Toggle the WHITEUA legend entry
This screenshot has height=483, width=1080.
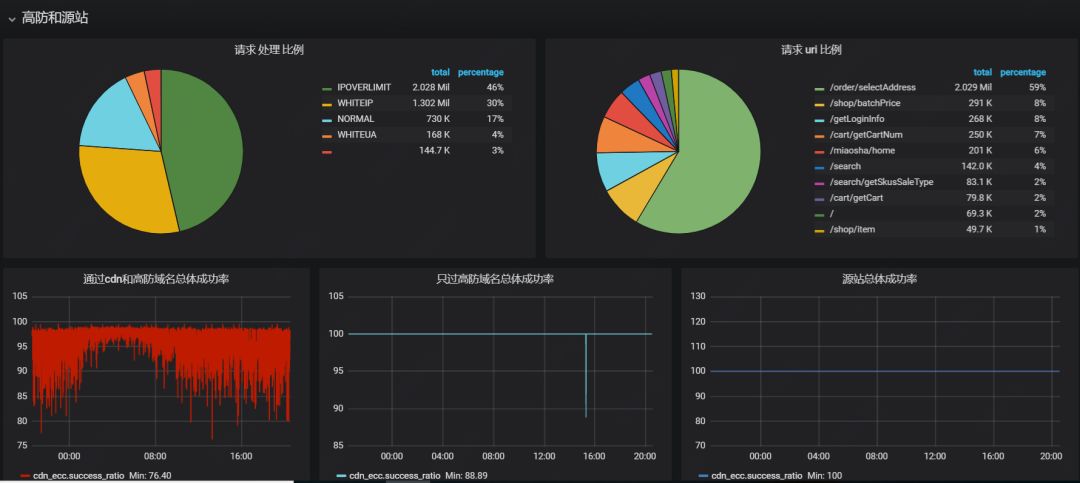357,135
